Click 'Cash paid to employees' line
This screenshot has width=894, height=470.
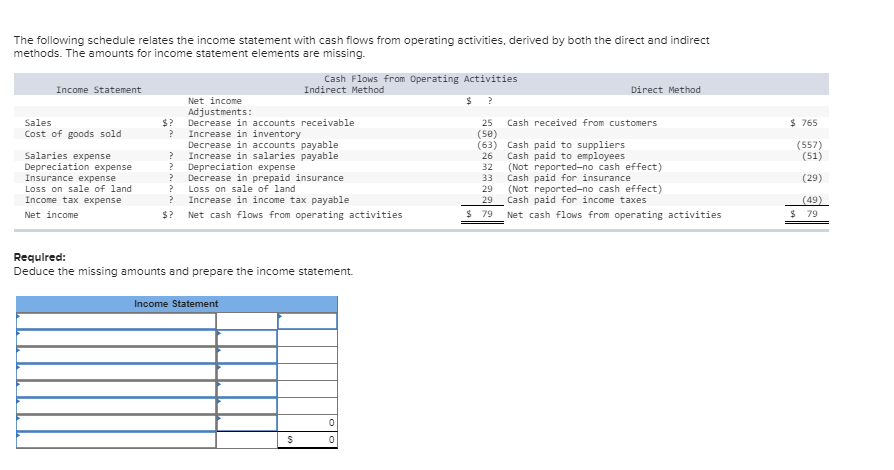coord(566,156)
